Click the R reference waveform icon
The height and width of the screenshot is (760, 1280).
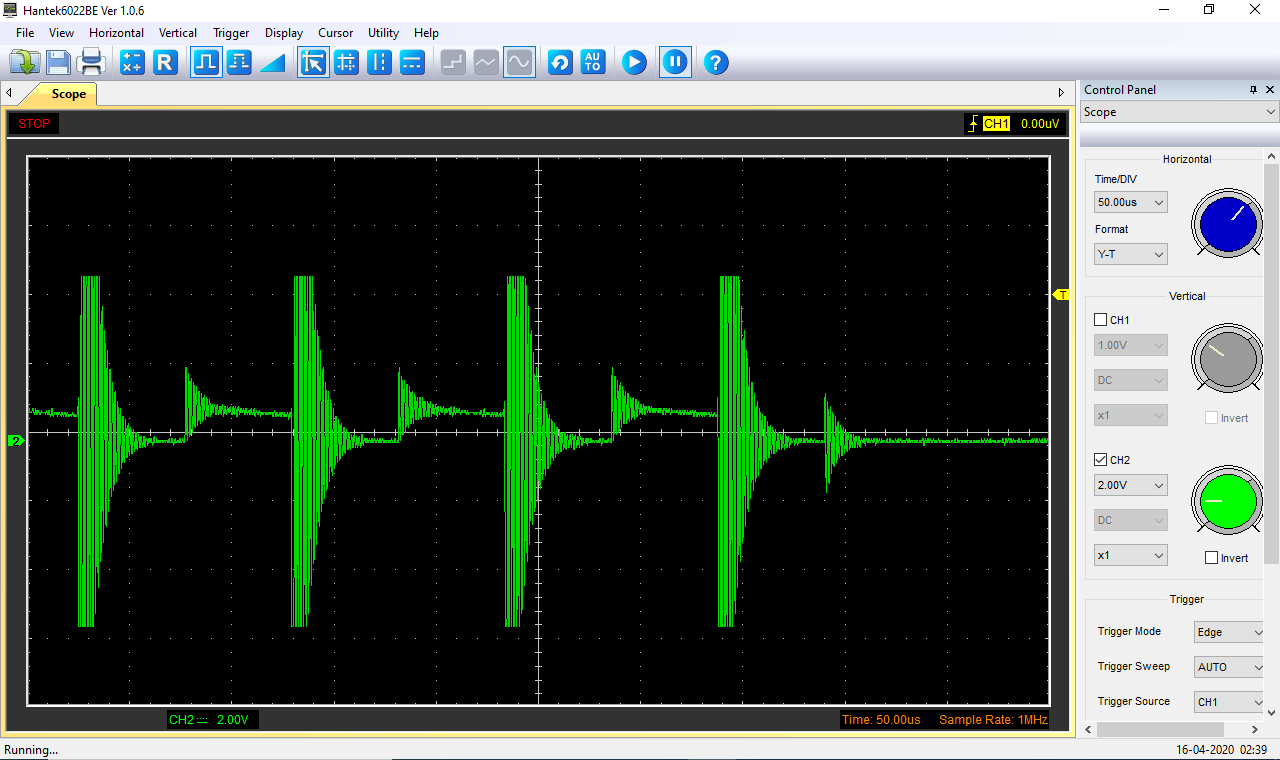point(165,63)
